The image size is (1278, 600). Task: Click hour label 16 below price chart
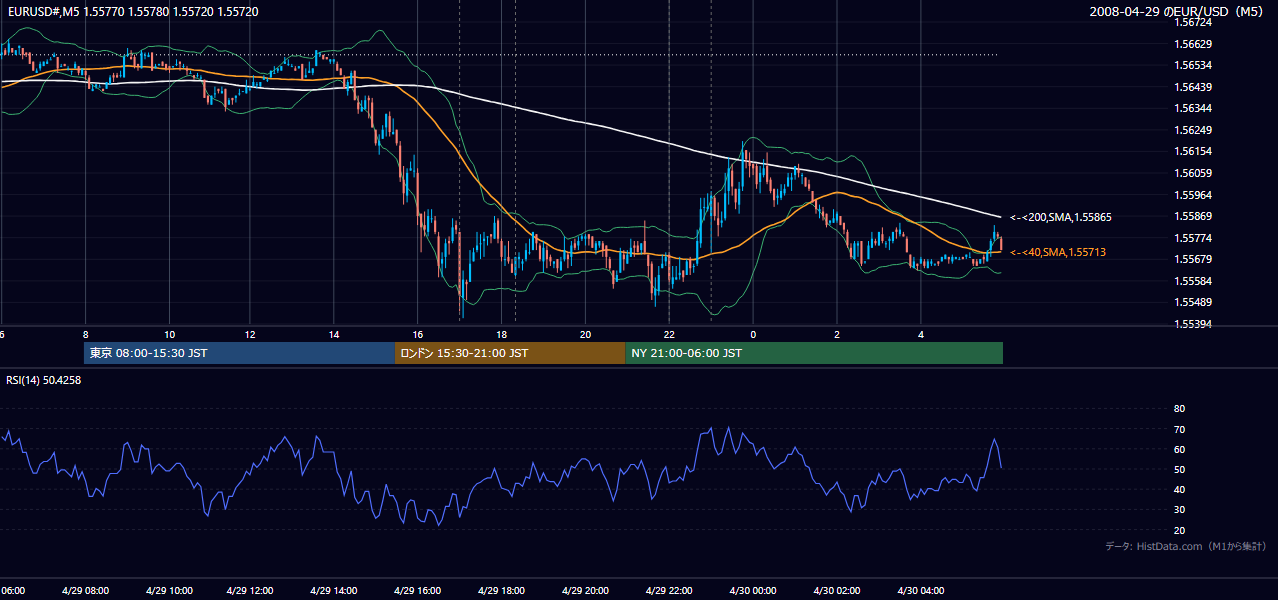coord(418,334)
